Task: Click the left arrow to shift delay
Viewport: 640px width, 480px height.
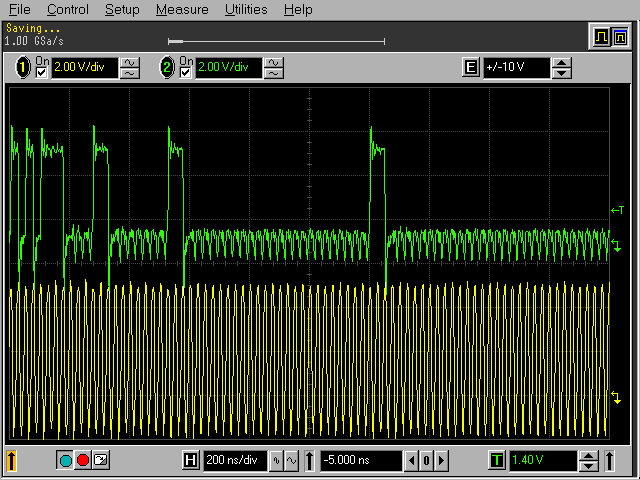Action: (x=411, y=460)
